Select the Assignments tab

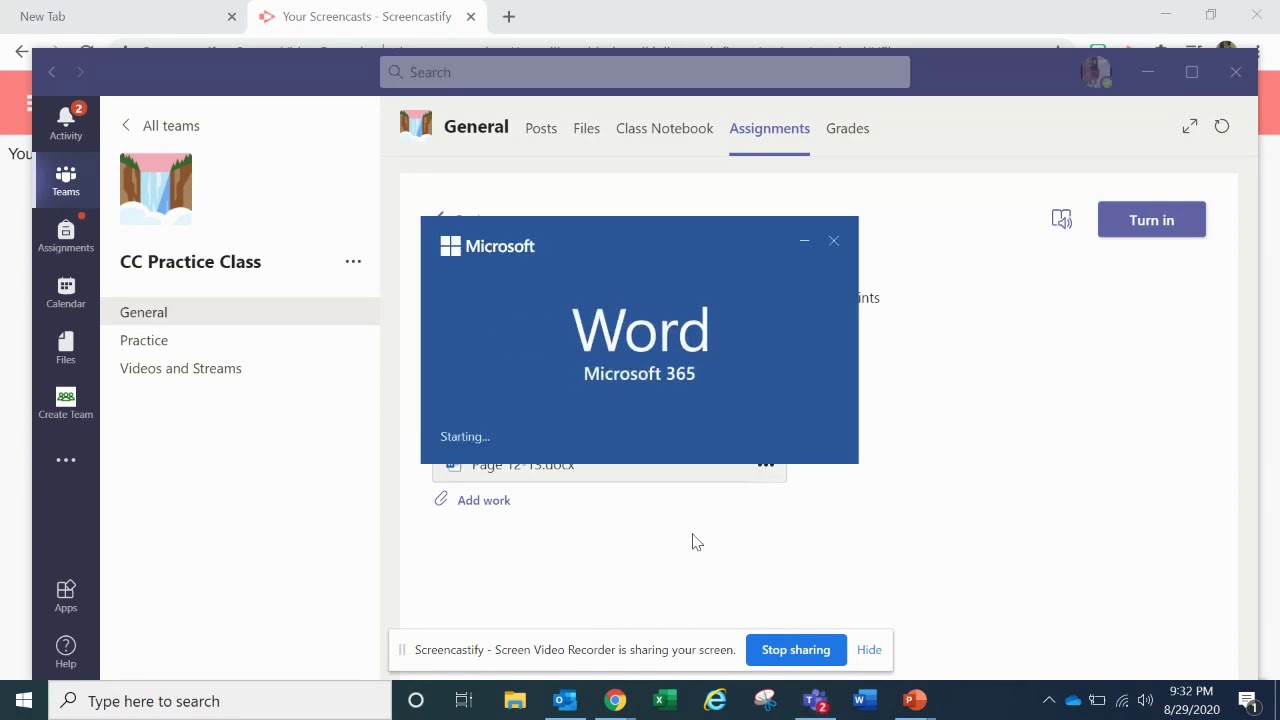[770, 128]
